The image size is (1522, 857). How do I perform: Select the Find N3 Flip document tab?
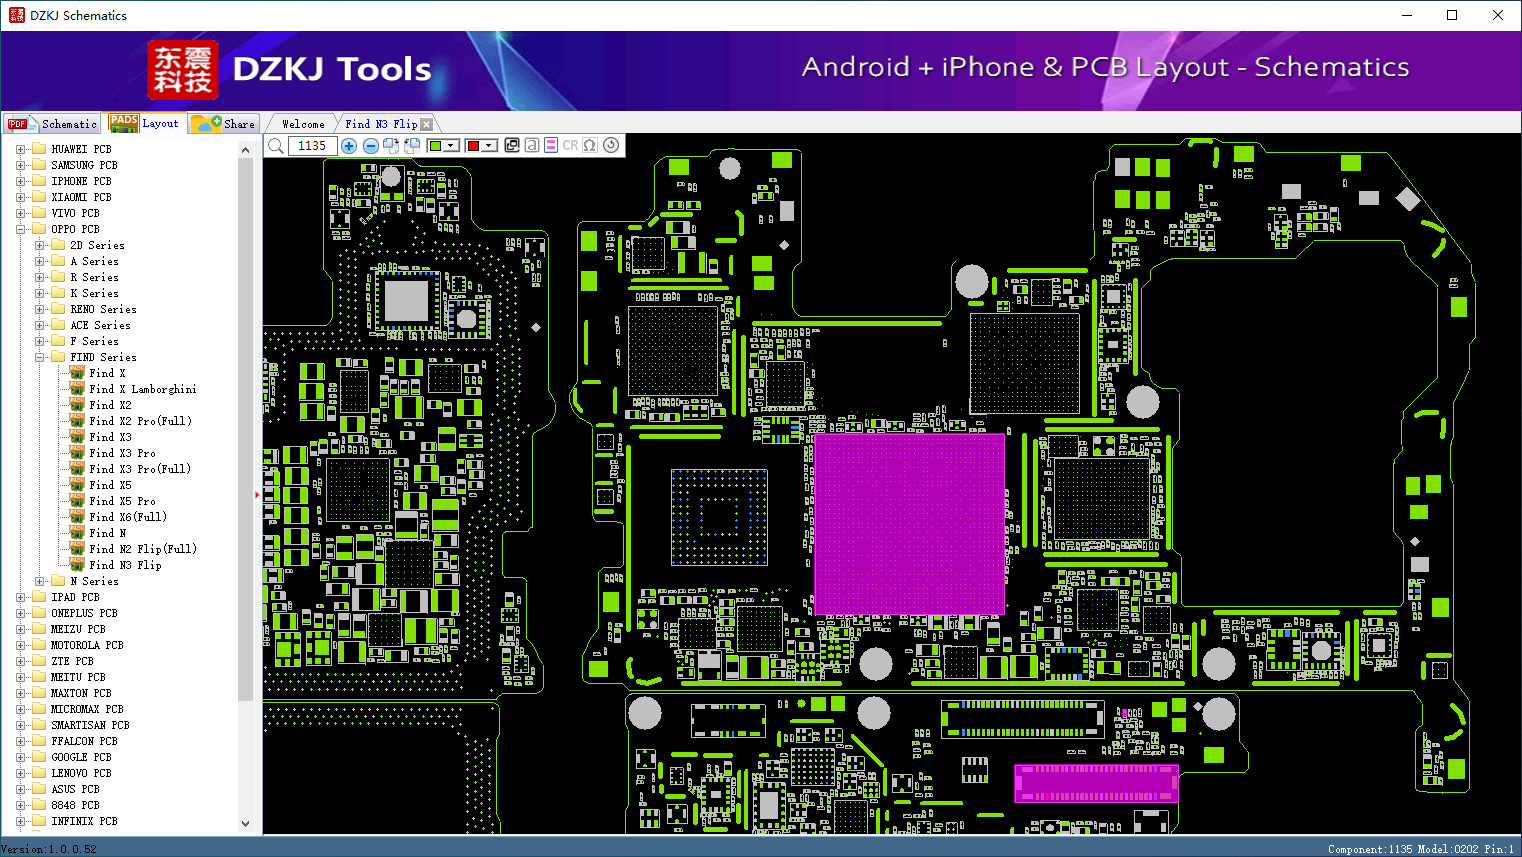[x=381, y=124]
